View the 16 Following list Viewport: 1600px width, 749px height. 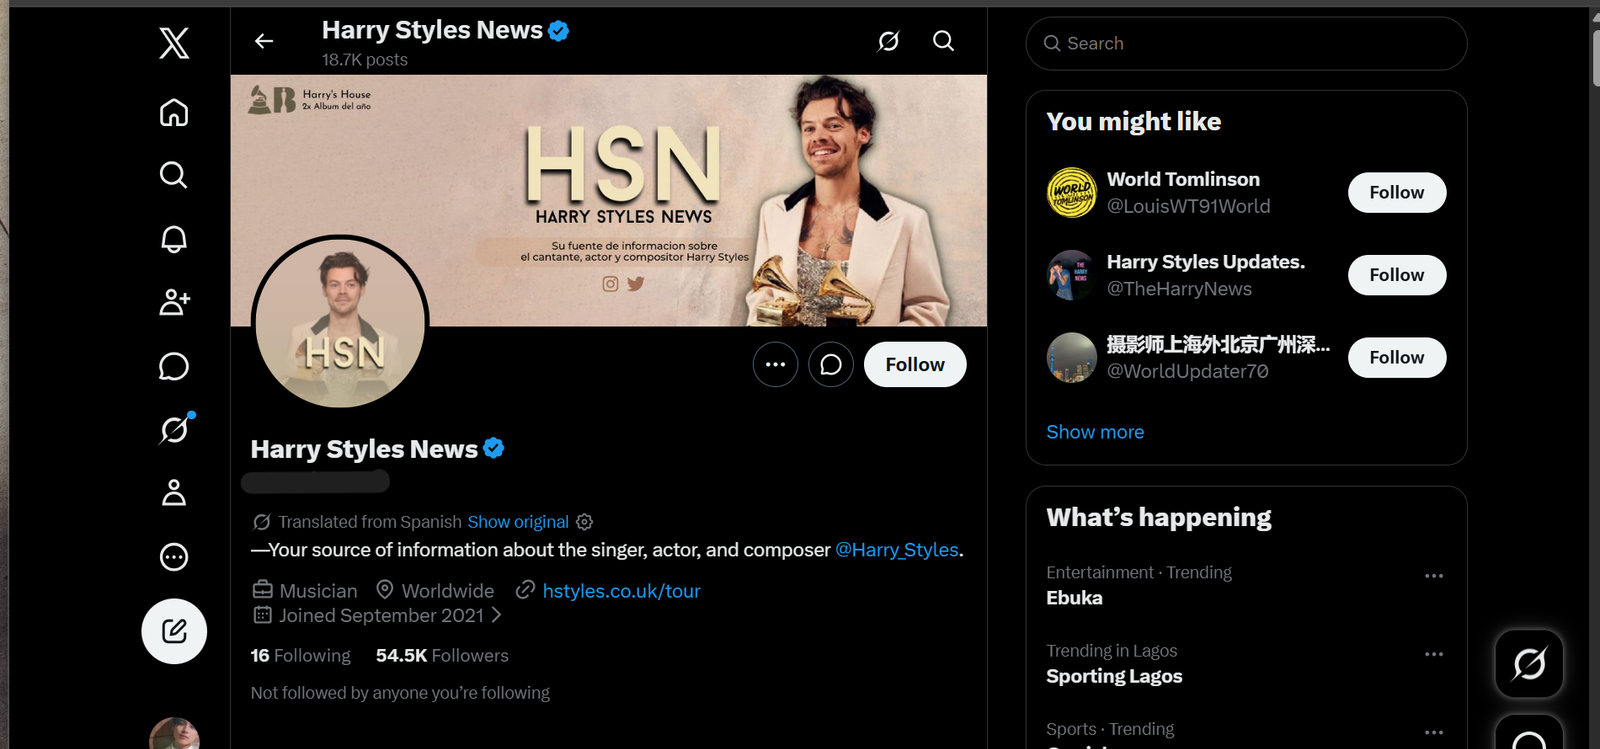[300, 656]
